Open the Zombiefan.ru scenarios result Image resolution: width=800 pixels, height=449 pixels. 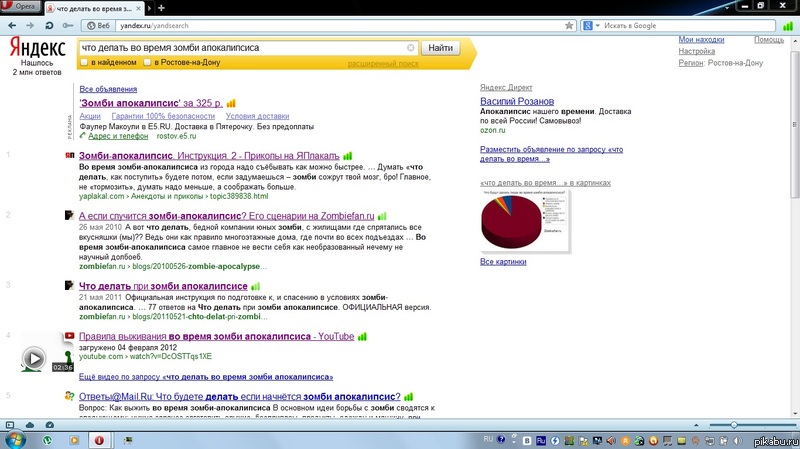click(x=227, y=216)
